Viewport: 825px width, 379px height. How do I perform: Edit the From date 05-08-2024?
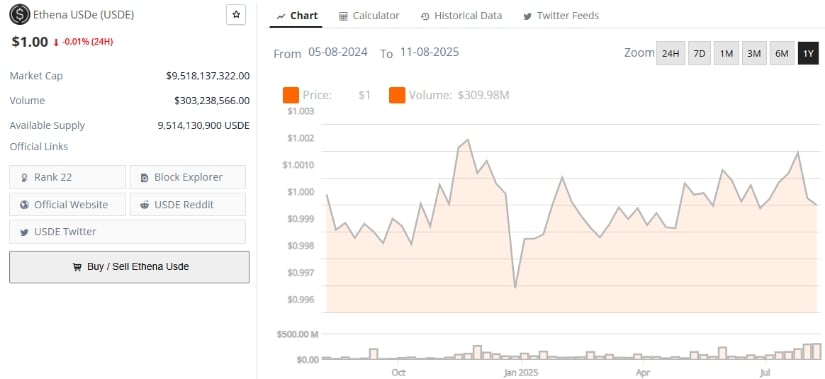[x=338, y=52]
